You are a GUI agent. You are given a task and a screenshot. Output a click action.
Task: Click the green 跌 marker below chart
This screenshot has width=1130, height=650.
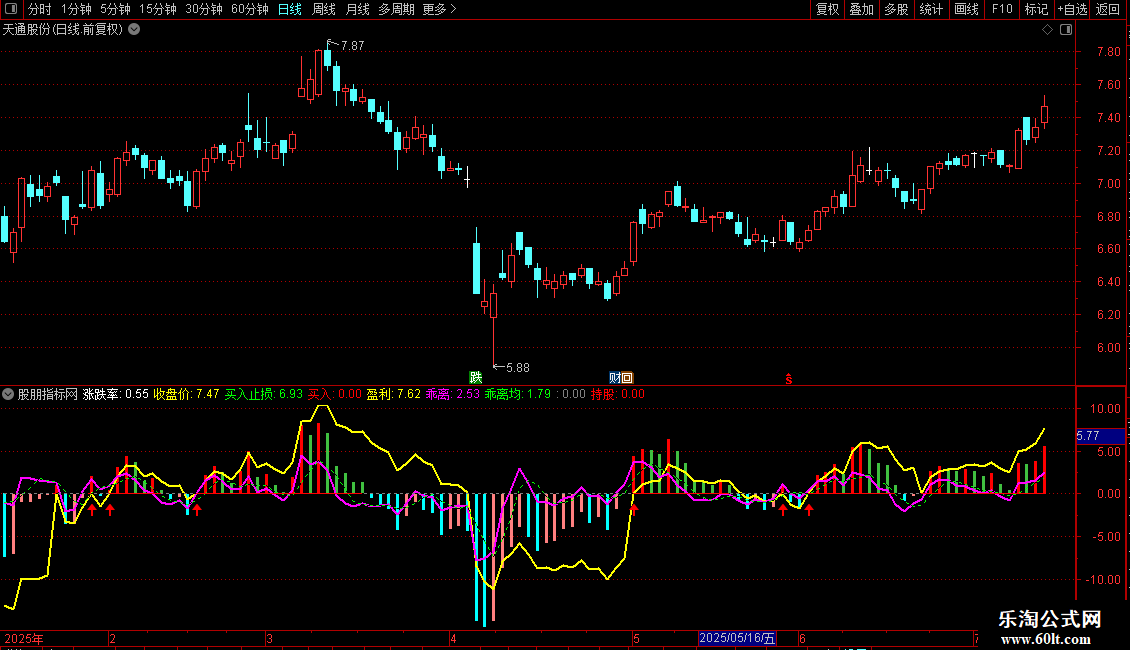click(x=476, y=378)
